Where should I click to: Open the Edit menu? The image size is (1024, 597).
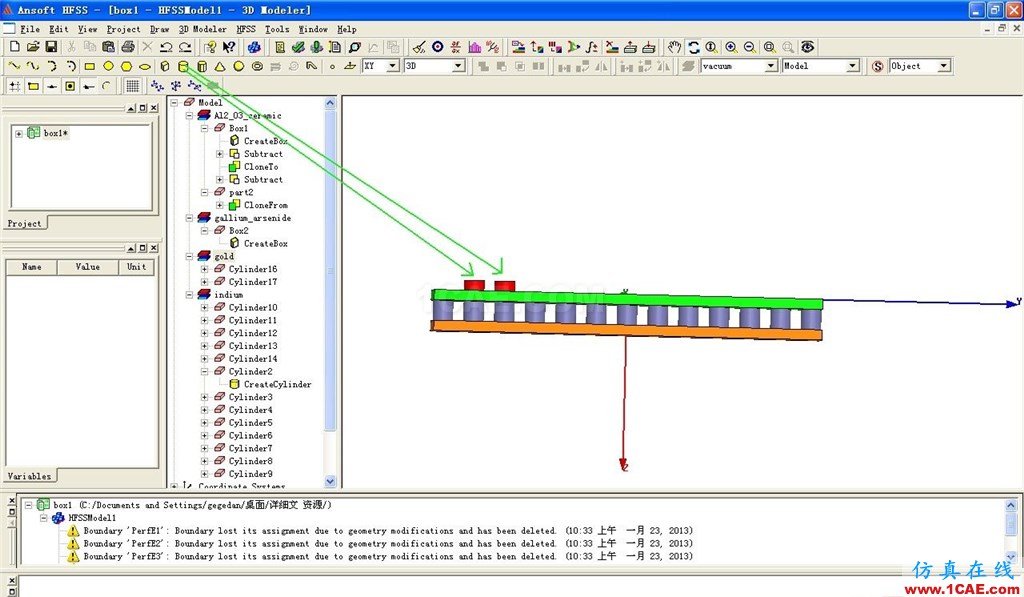click(59, 29)
